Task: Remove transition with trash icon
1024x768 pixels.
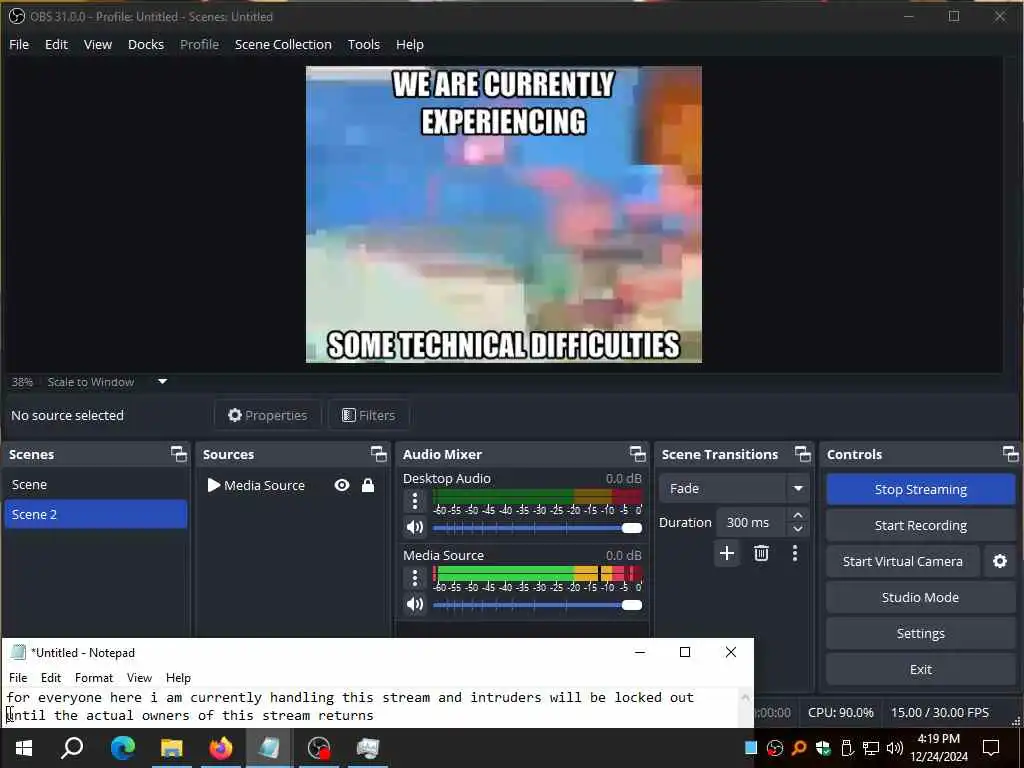Action: [x=761, y=554]
